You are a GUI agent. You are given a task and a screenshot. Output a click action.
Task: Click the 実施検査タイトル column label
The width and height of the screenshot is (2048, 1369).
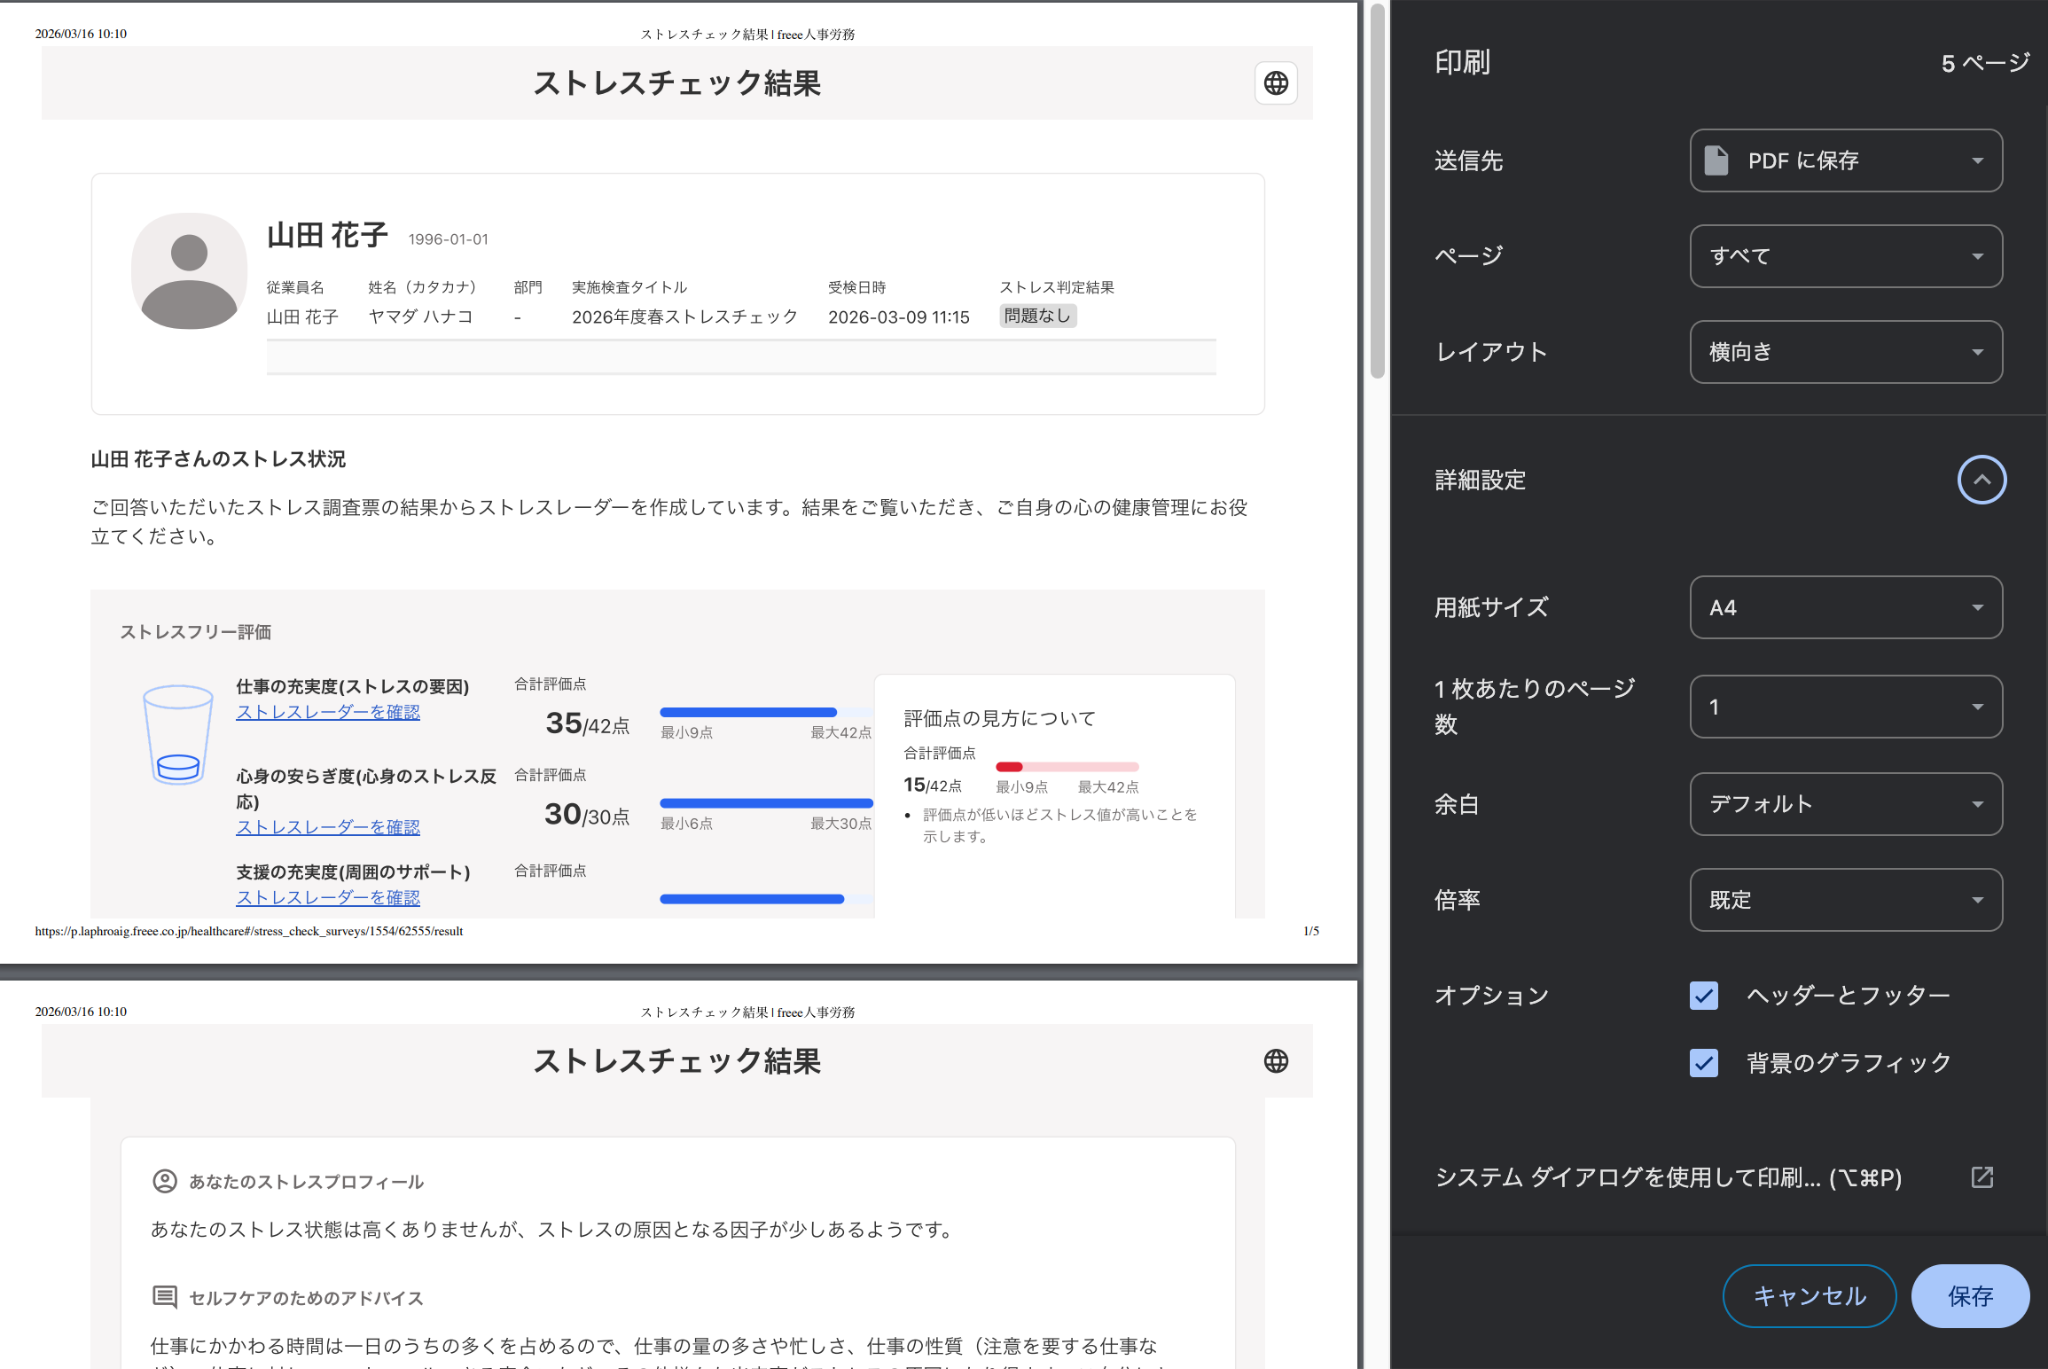coord(629,287)
